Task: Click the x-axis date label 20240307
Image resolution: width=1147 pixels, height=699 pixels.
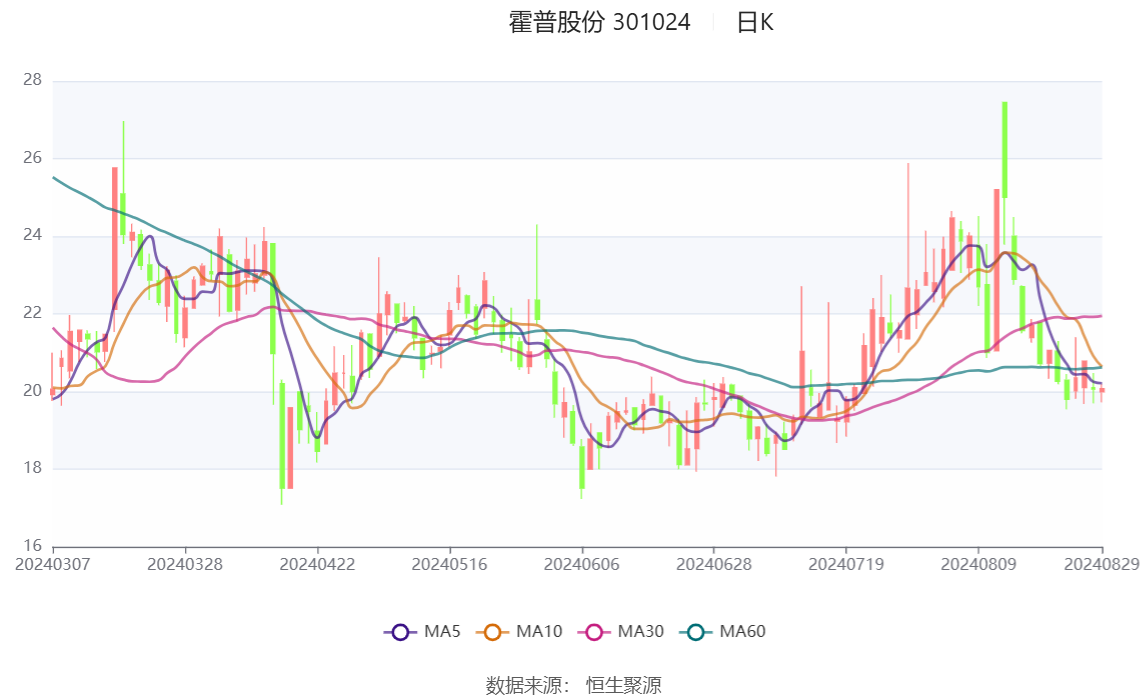Action: (53, 564)
